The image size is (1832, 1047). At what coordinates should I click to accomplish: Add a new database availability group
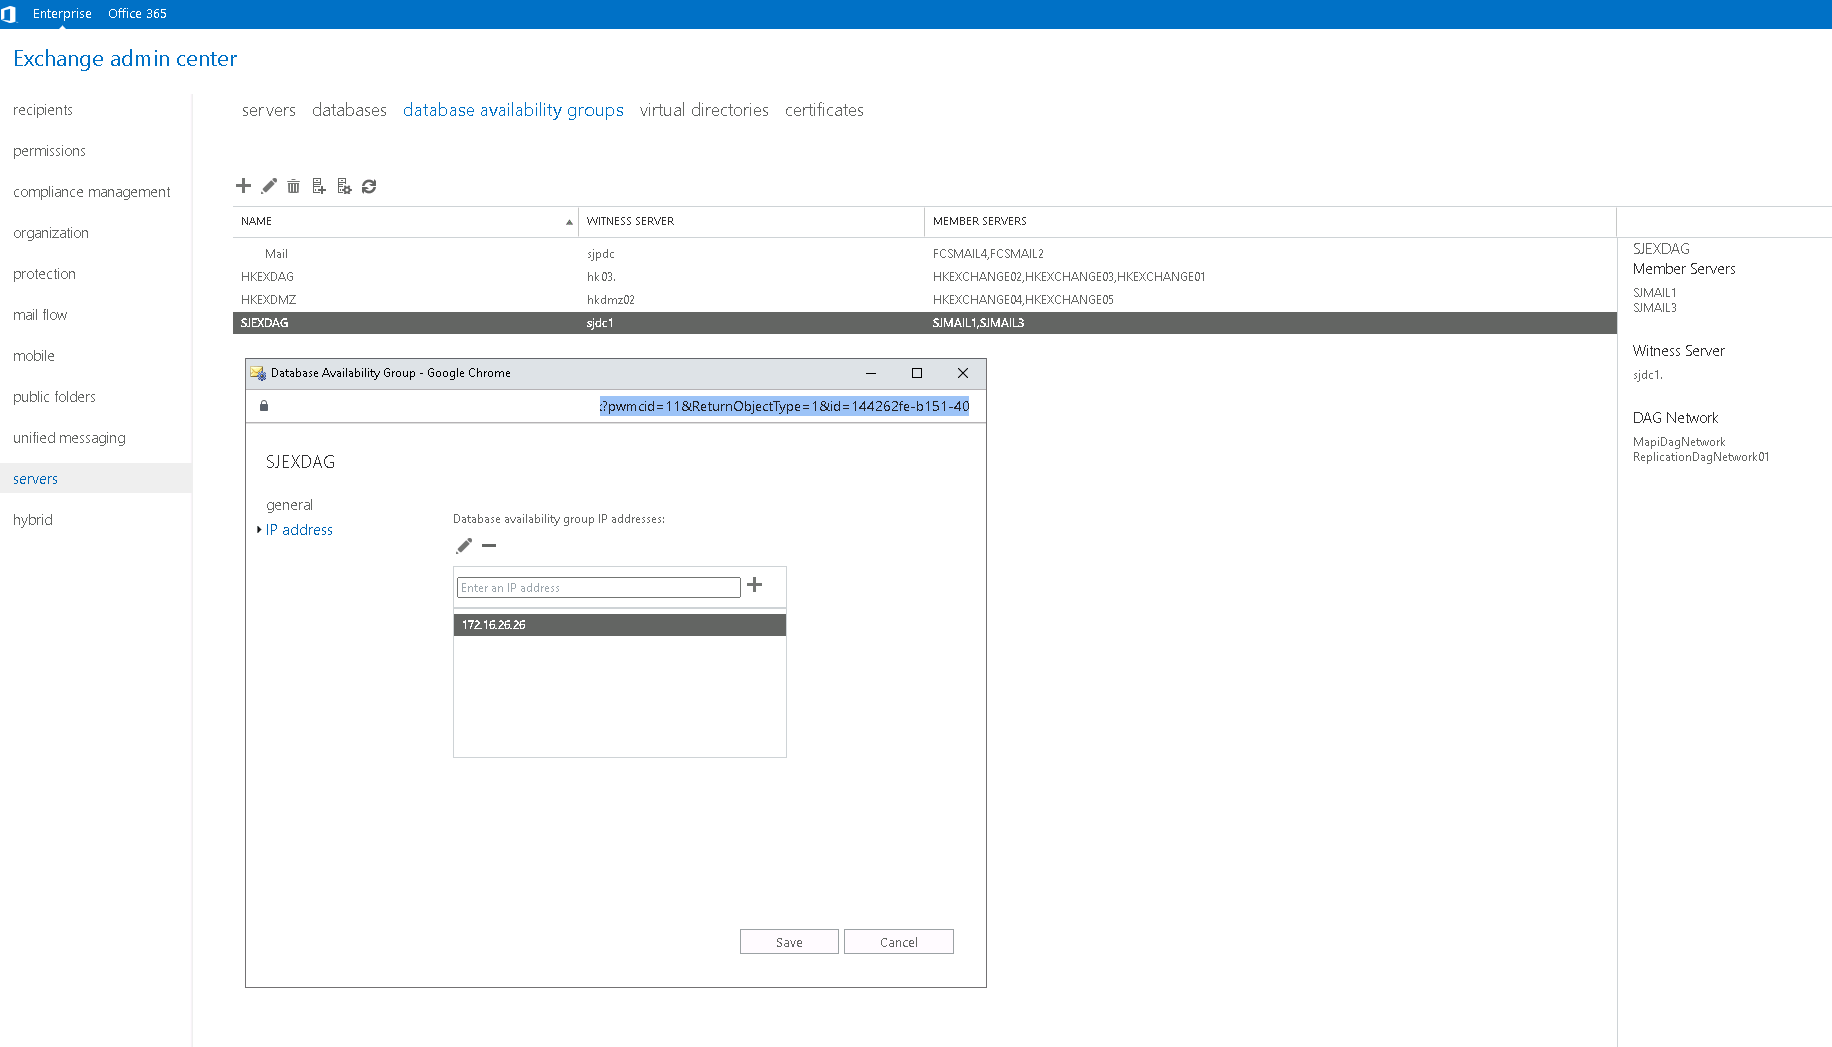pos(243,186)
